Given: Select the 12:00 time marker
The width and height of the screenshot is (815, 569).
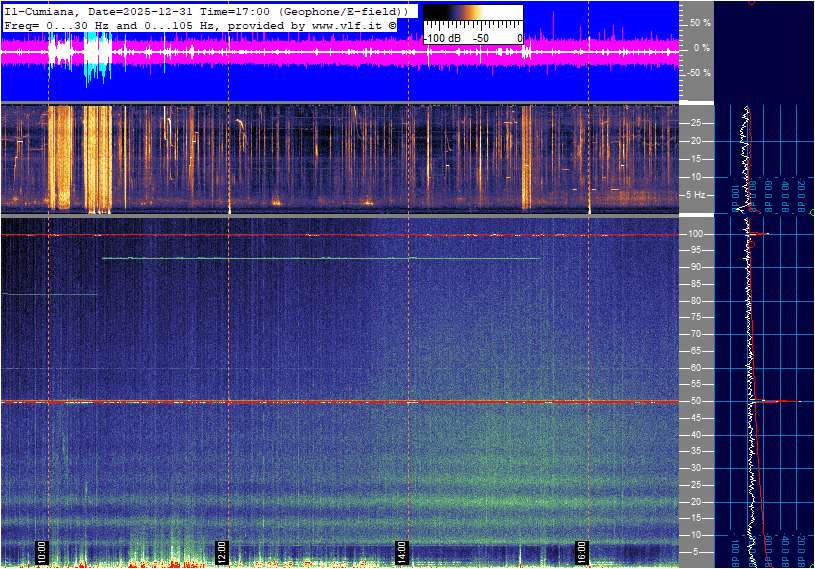Looking at the screenshot, I should tap(222, 551).
